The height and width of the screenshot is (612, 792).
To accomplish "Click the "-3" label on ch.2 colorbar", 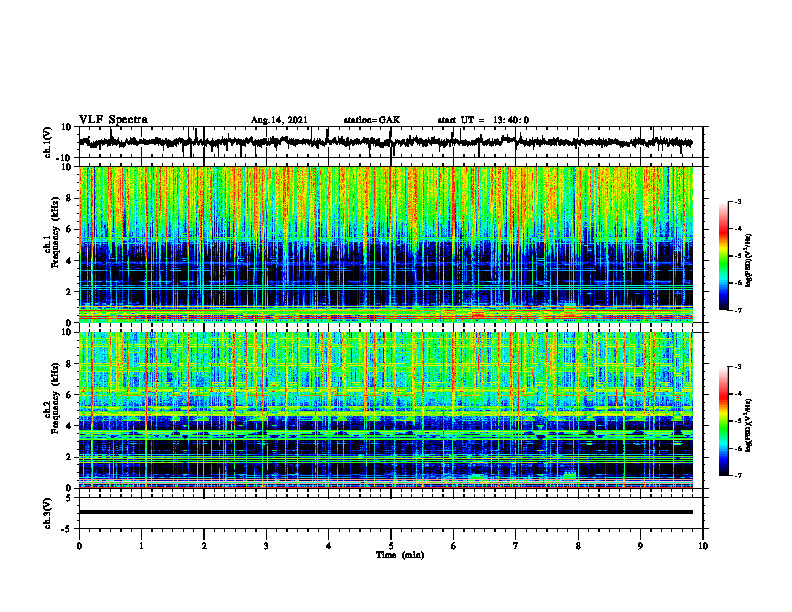I will [737, 367].
